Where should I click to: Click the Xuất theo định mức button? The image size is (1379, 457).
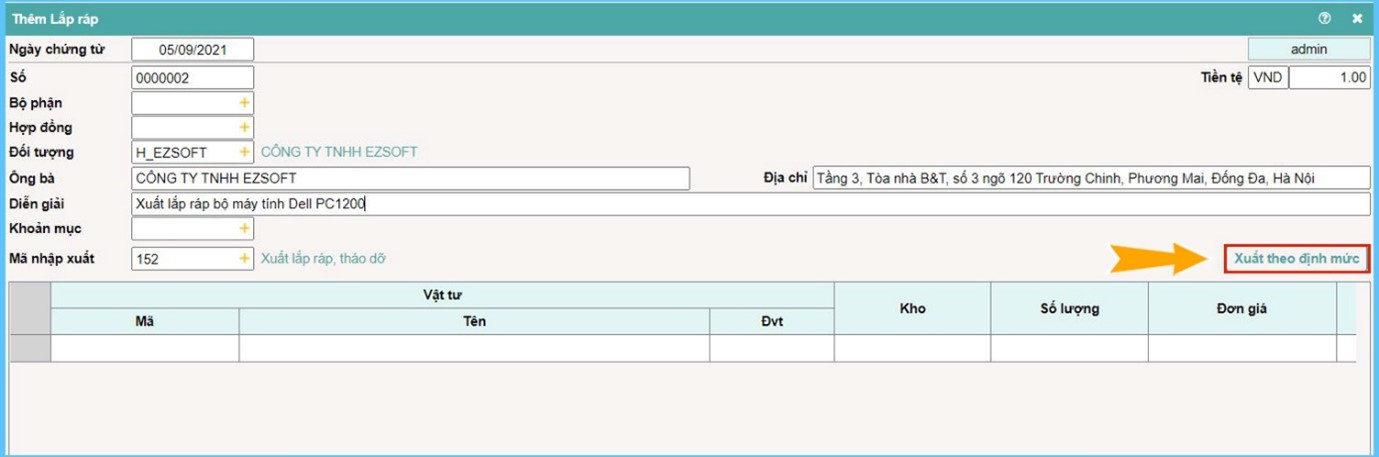[x=1296, y=258]
